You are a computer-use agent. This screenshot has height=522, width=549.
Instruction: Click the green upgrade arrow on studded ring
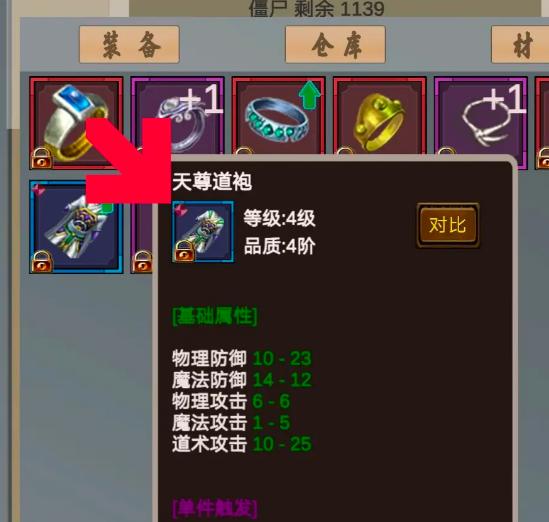click(309, 95)
